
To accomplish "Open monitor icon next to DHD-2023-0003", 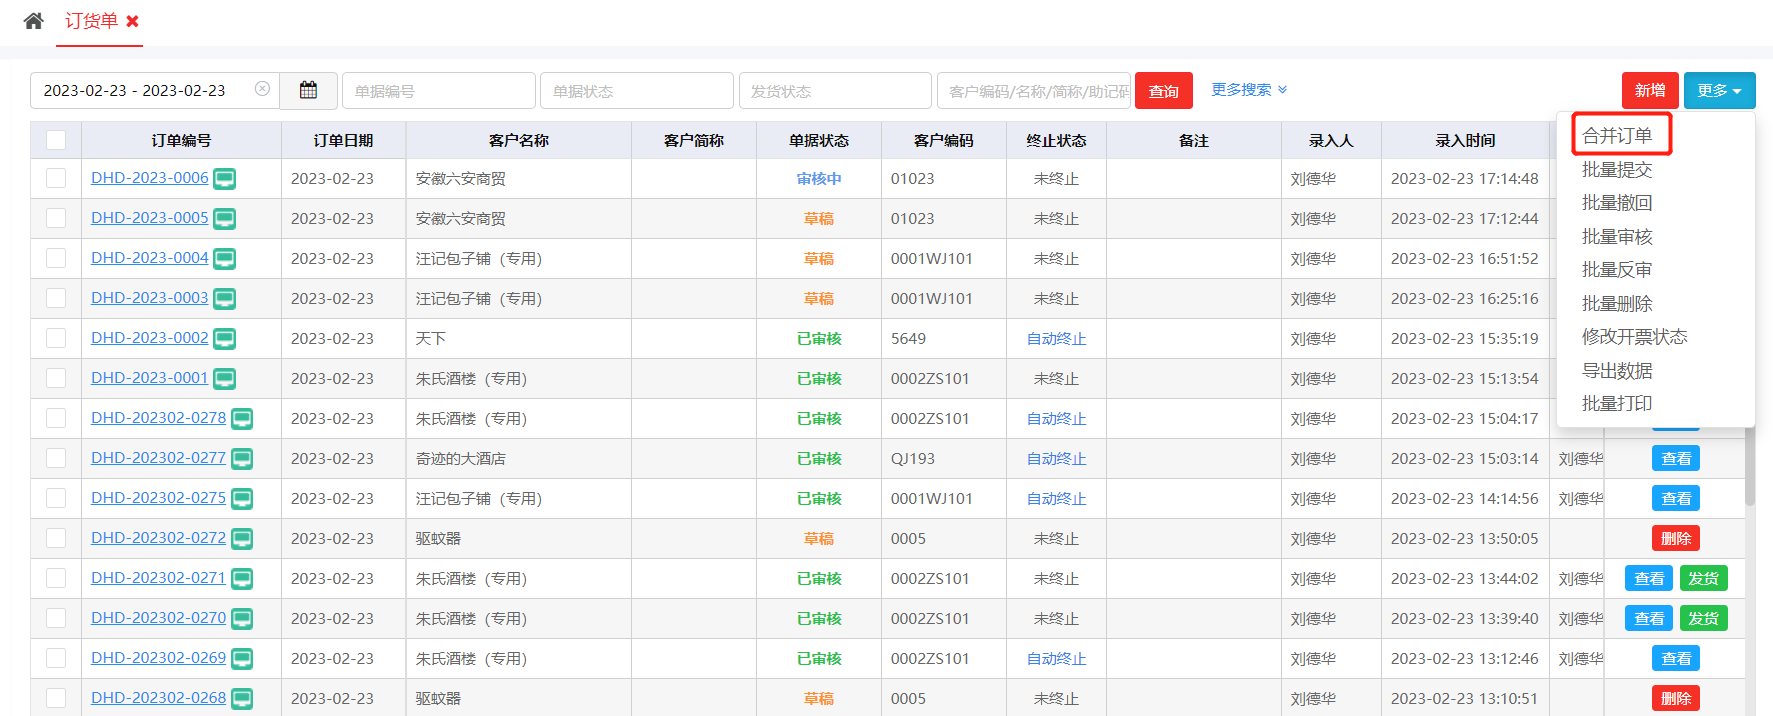I will 225,299.
